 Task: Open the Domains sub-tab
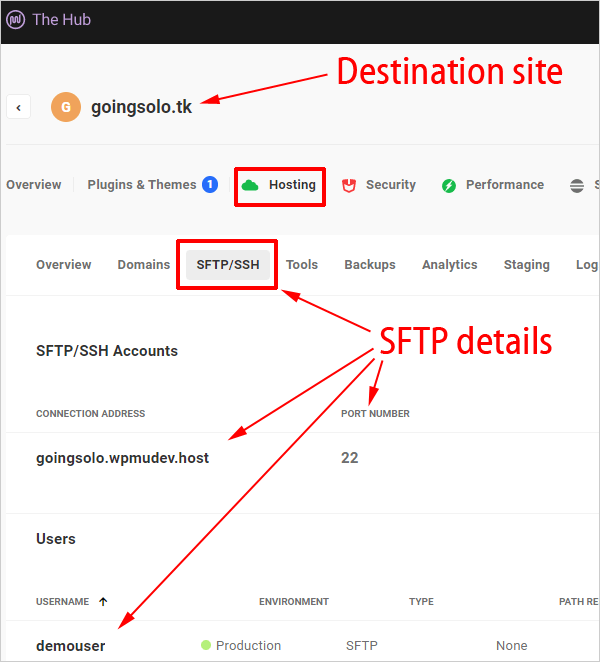click(144, 264)
